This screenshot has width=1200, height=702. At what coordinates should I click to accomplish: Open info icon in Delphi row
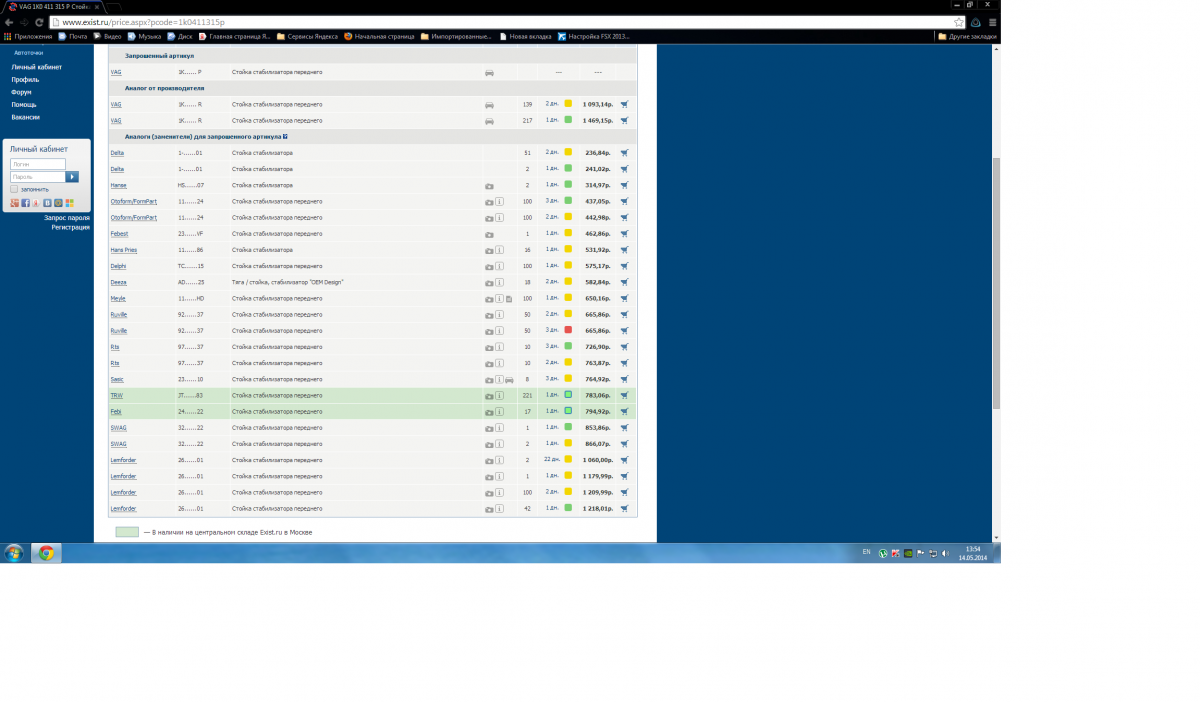coord(499,266)
